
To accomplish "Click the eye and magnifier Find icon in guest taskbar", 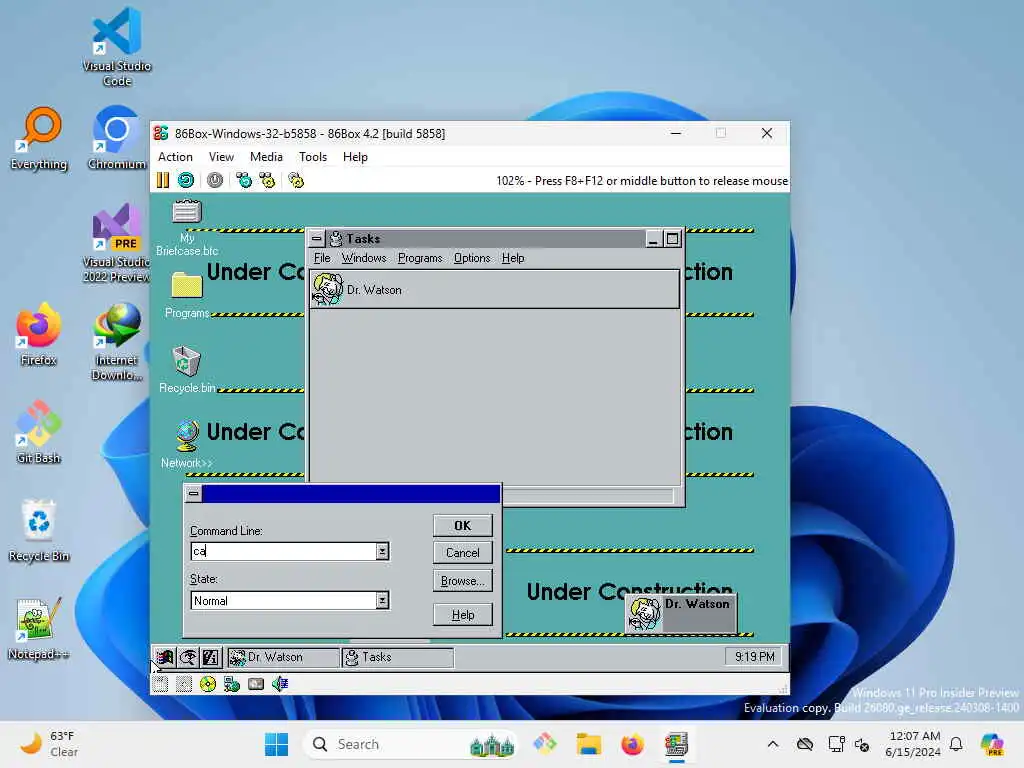I will (x=188, y=657).
